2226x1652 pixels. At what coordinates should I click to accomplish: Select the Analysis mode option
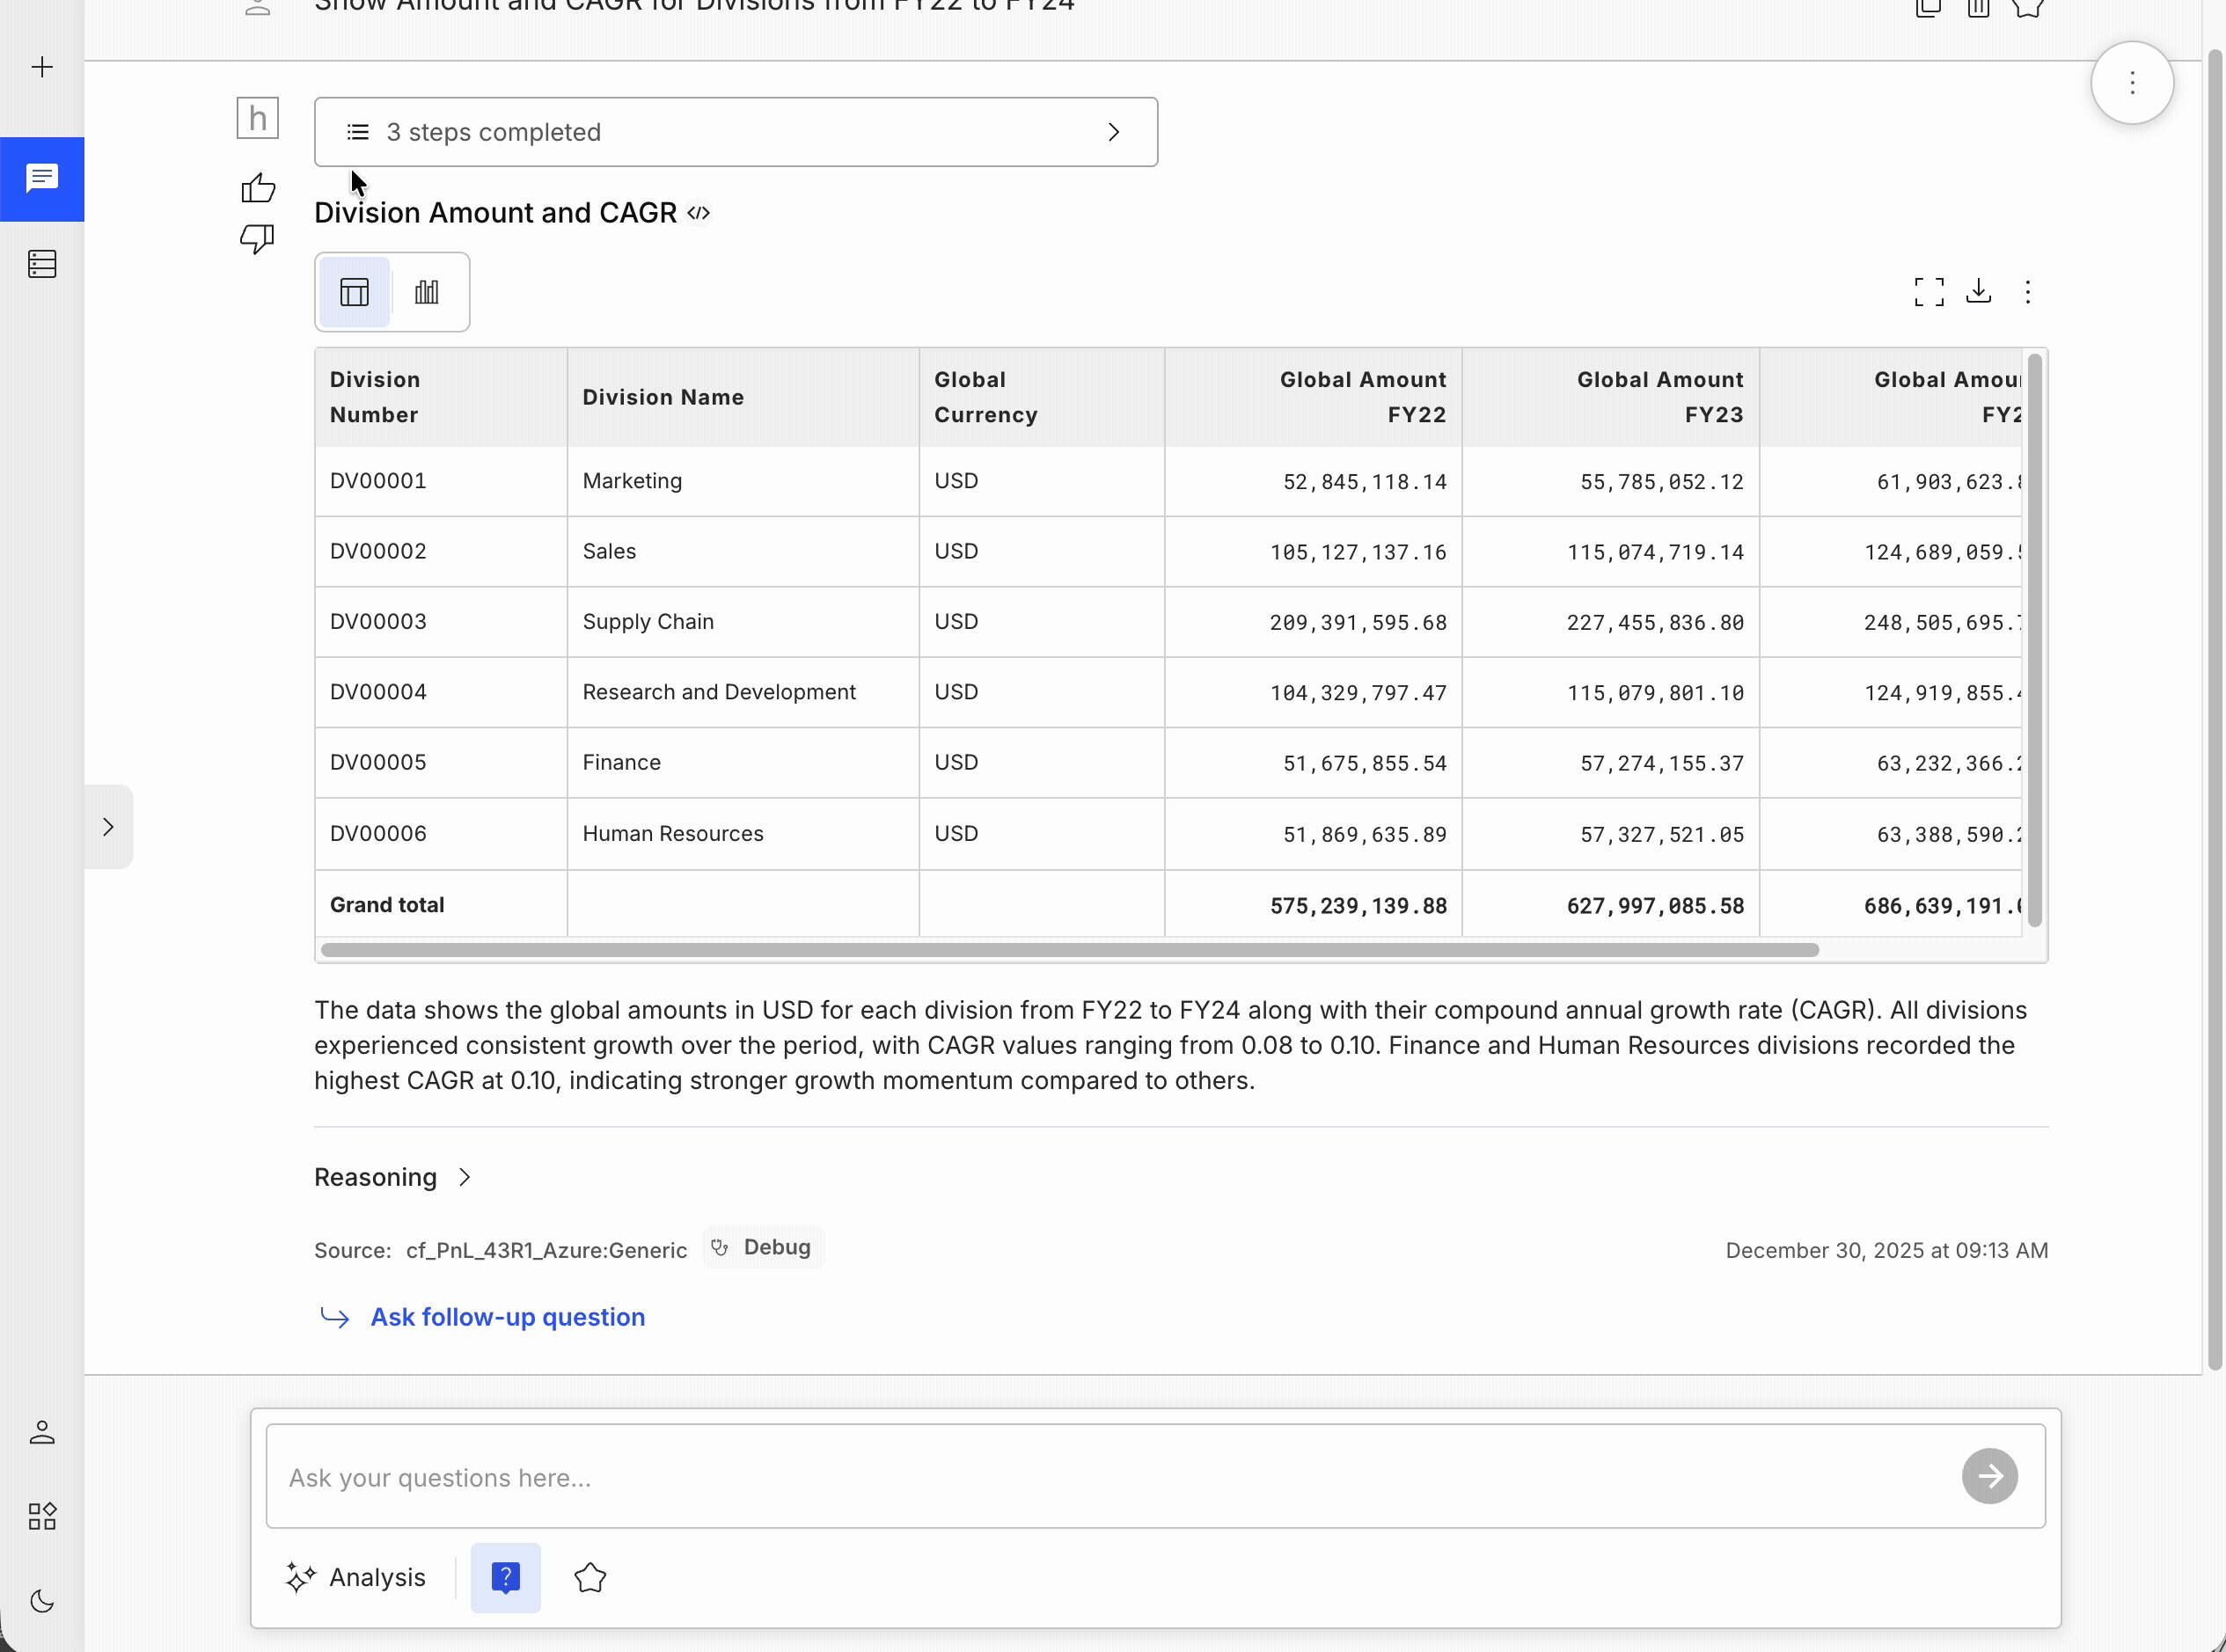[357, 1577]
